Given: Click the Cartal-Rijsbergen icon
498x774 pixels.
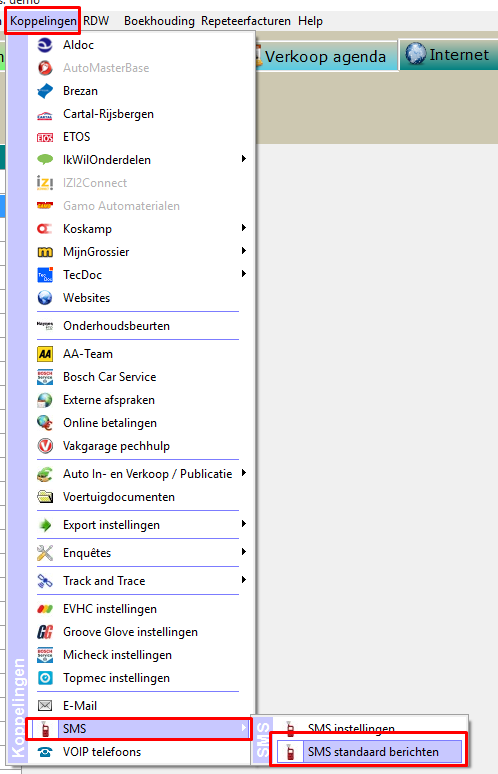Looking at the screenshot, I should click(x=45, y=116).
